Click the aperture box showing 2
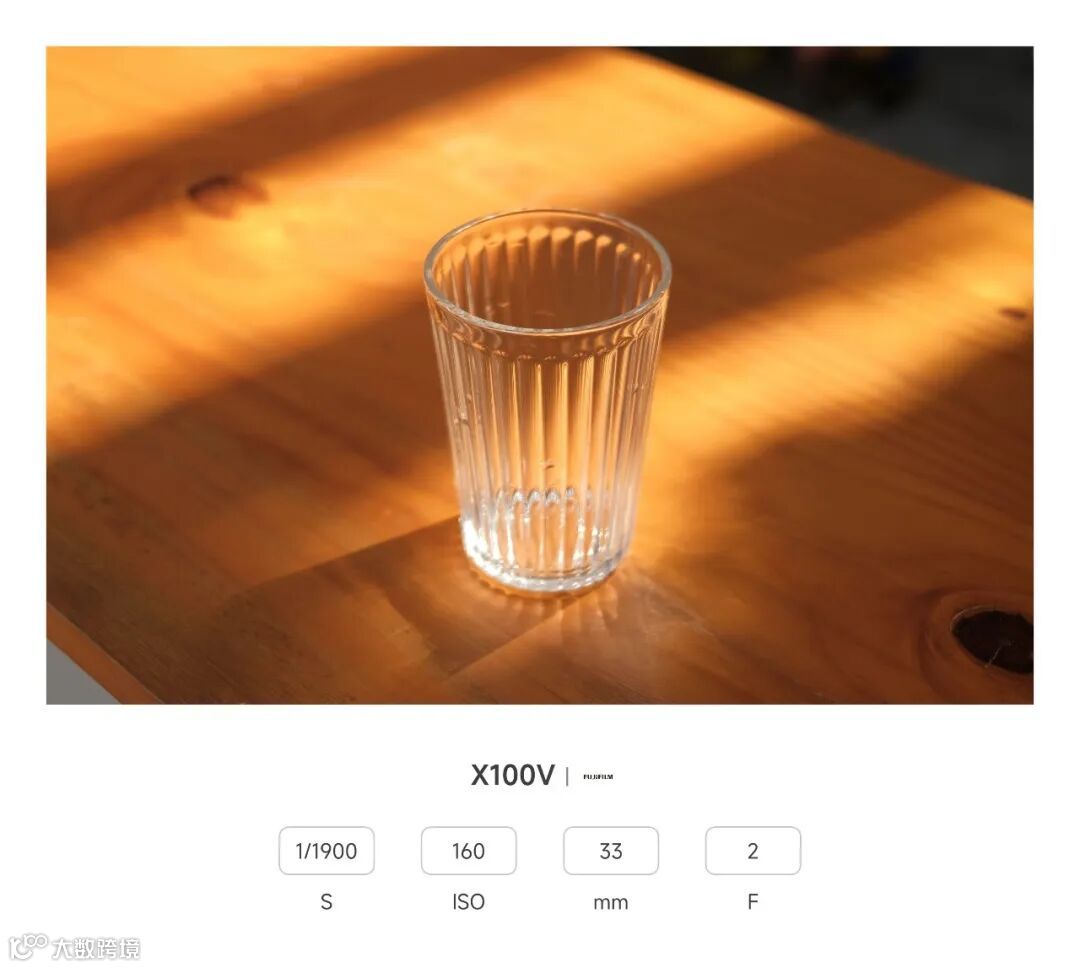The width and height of the screenshot is (1080, 968). tap(753, 851)
